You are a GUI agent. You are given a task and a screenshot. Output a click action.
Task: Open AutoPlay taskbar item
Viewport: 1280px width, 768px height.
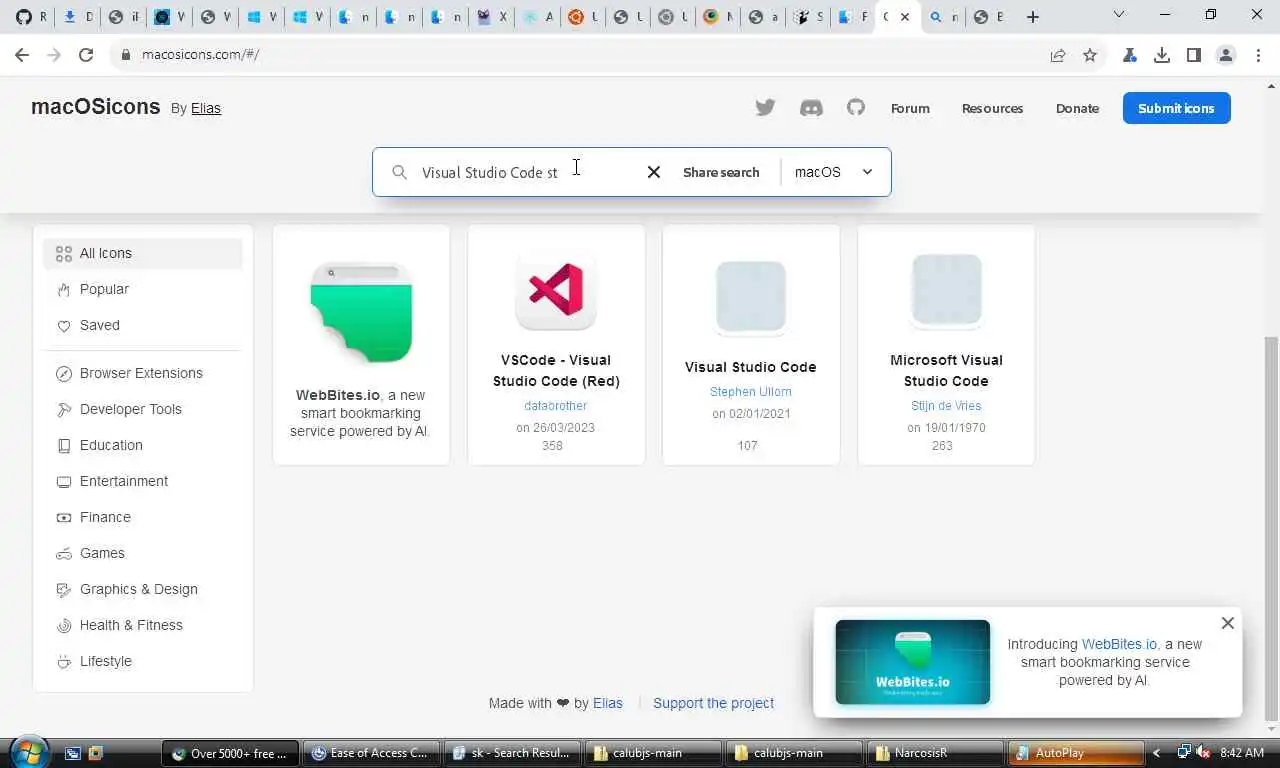pos(1075,753)
